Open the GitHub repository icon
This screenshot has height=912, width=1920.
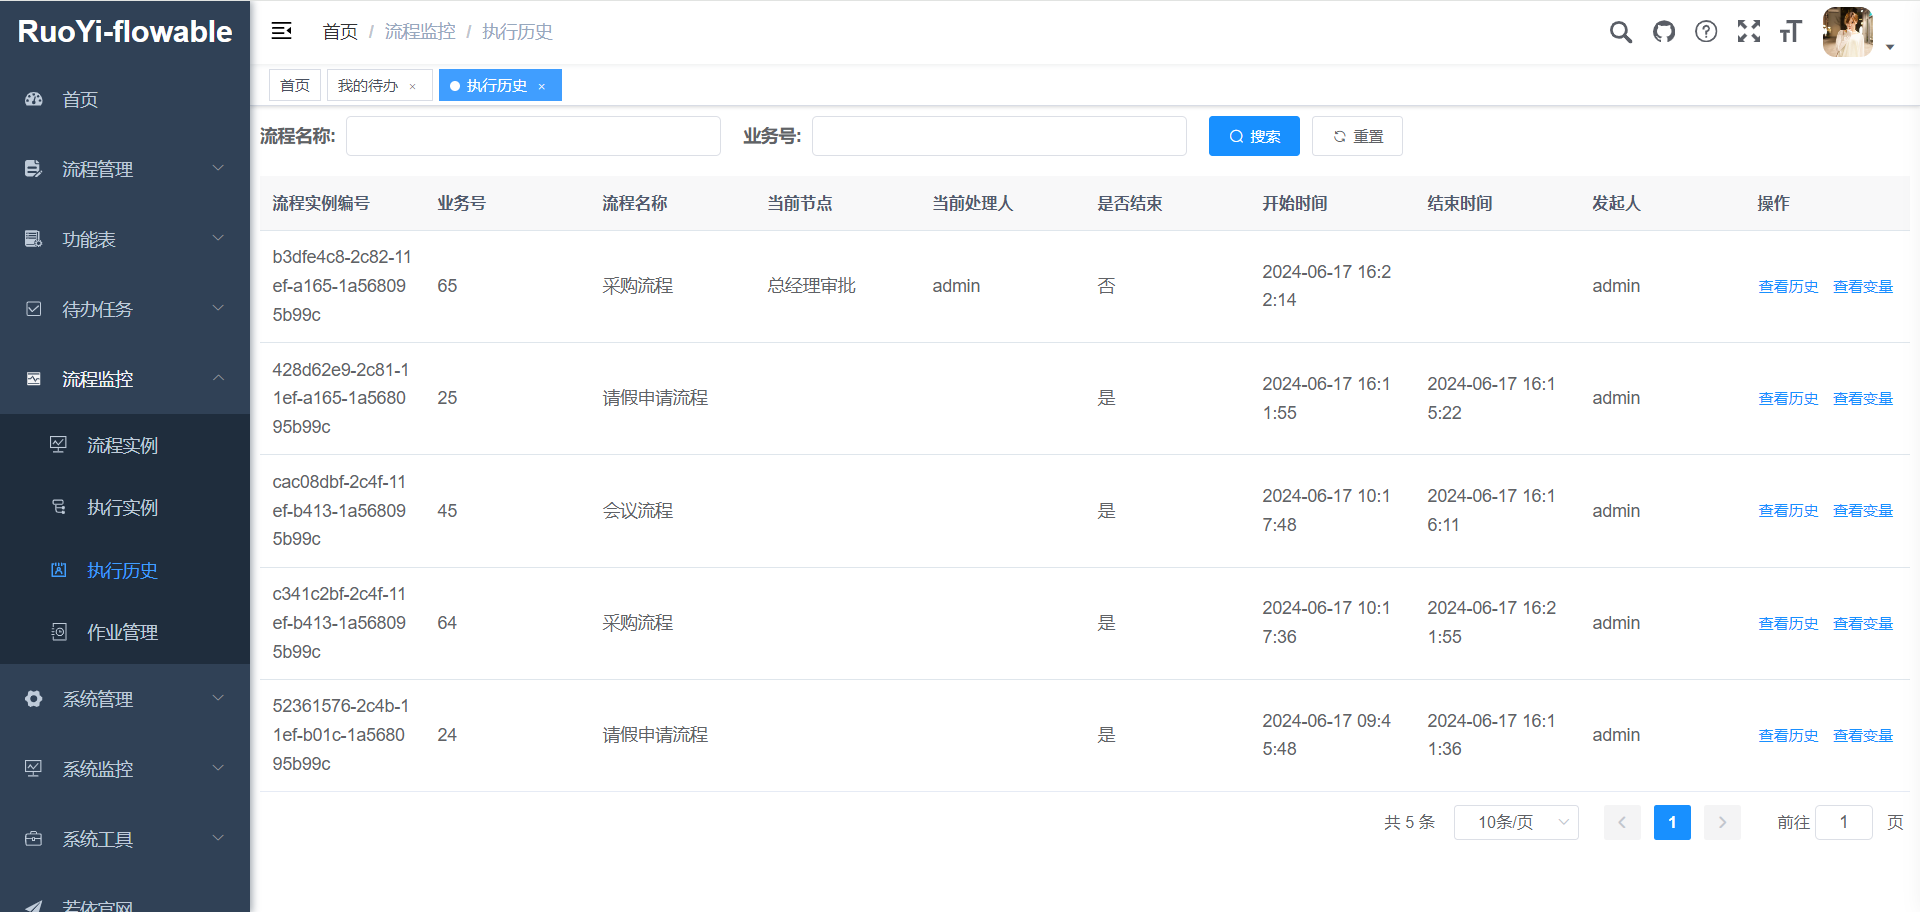coord(1663,32)
